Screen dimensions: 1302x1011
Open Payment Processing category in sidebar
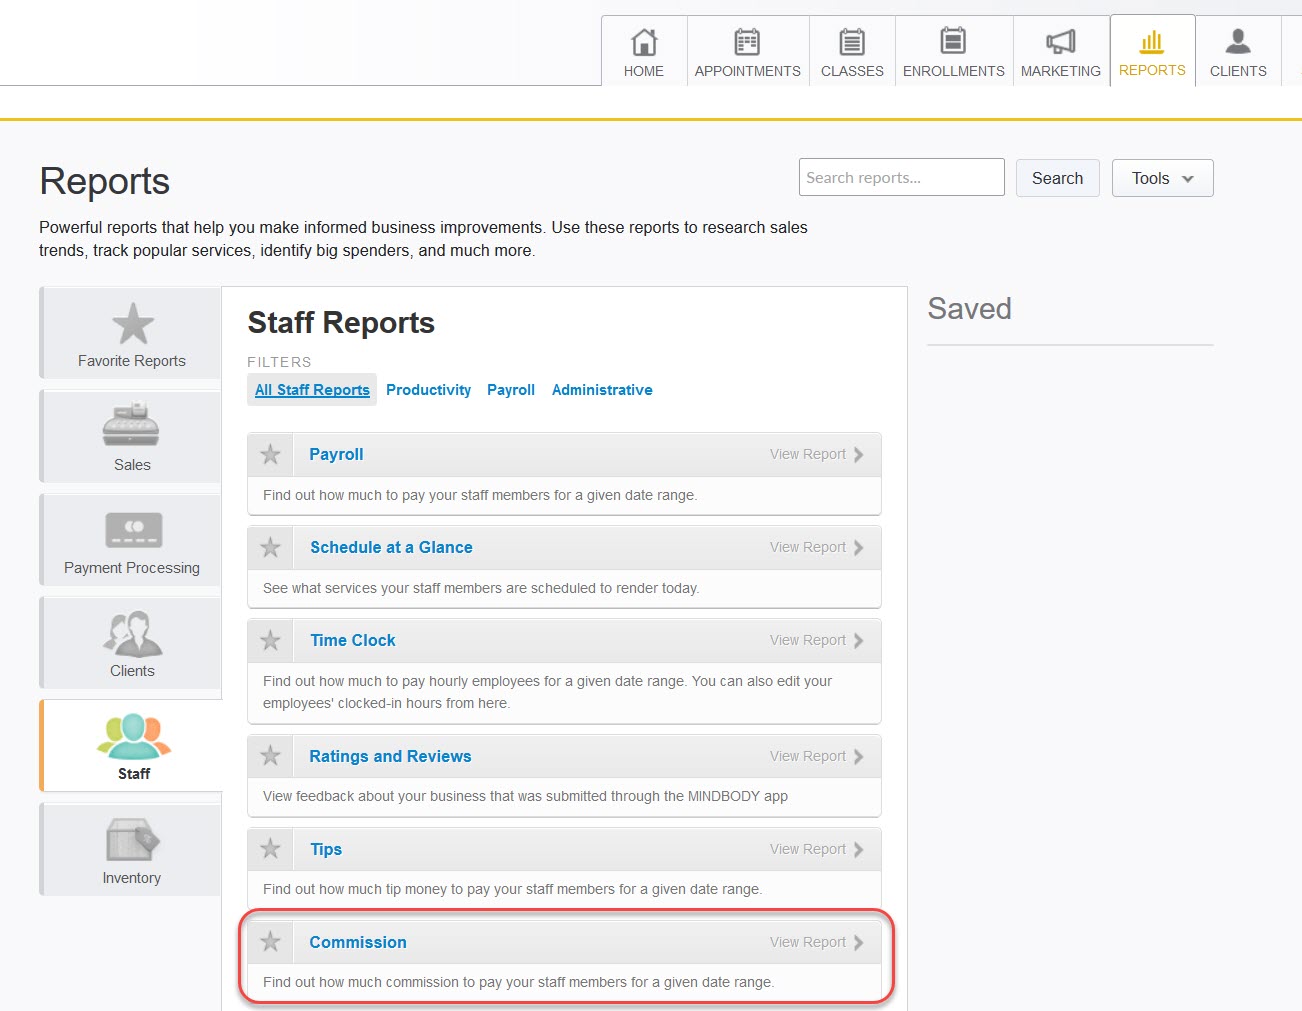(131, 541)
